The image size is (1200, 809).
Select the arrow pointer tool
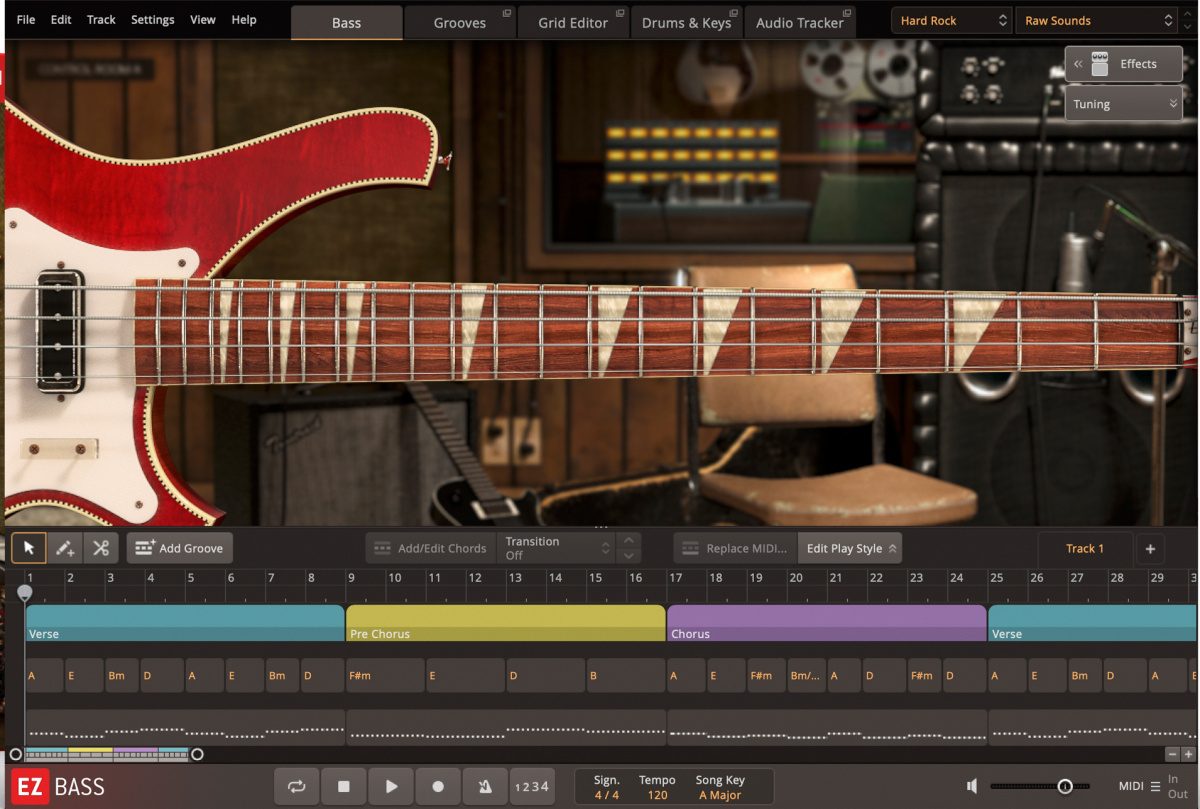coord(28,548)
